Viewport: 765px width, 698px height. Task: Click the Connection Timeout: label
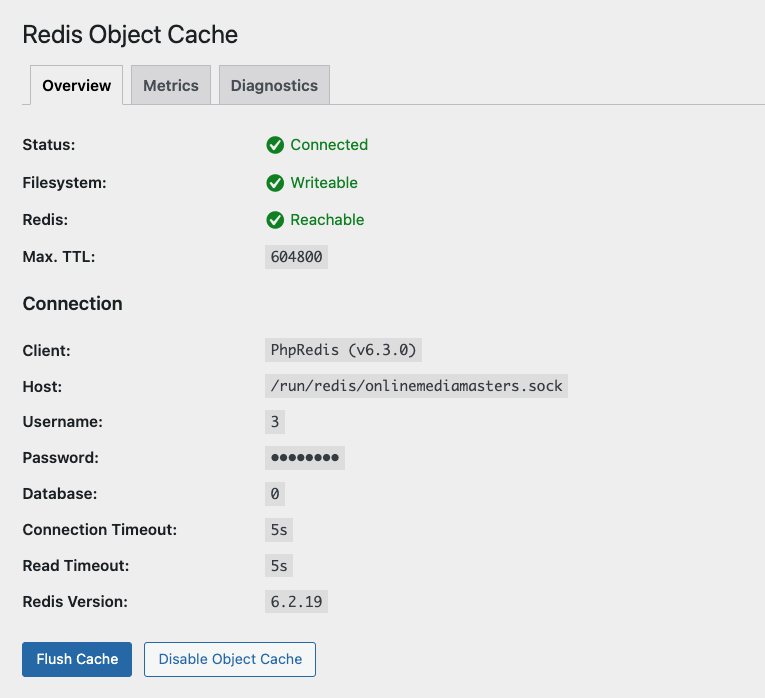tap(100, 530)
